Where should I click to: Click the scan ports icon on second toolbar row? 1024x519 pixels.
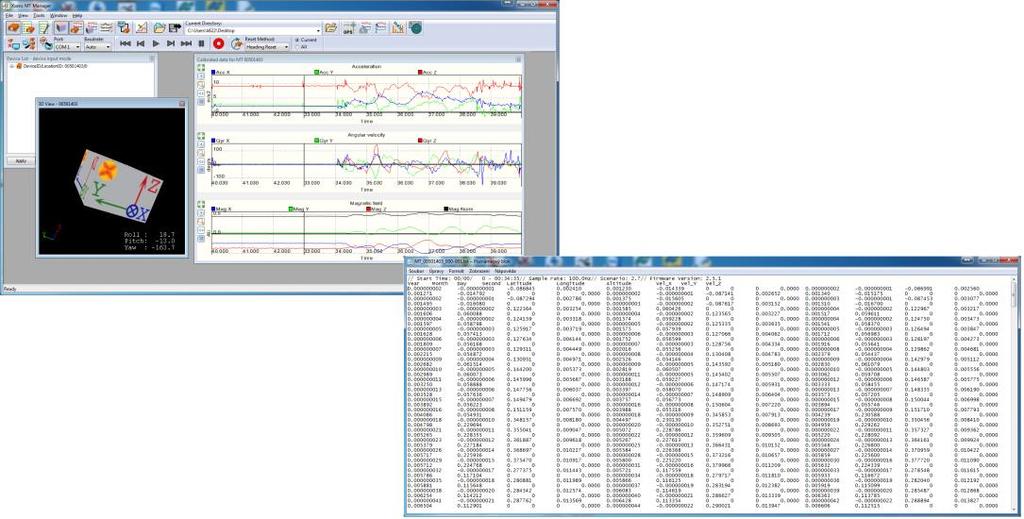(14, 44)
